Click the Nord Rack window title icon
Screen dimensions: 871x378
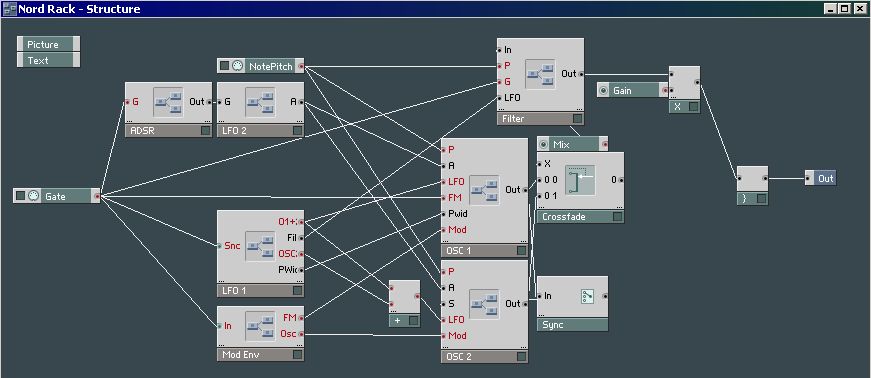pos(9,9)
